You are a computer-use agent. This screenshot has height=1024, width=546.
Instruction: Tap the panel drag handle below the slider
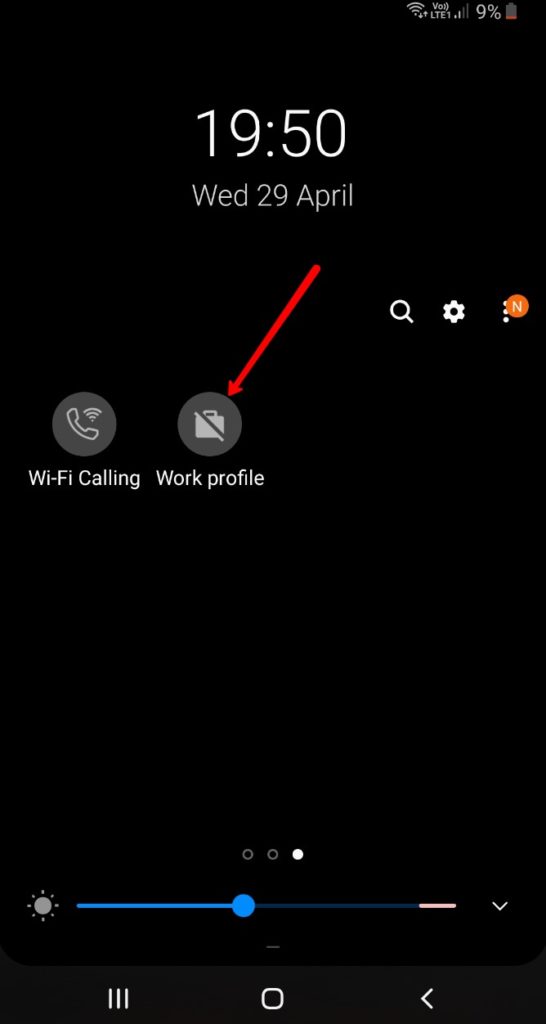coord(273,946)
